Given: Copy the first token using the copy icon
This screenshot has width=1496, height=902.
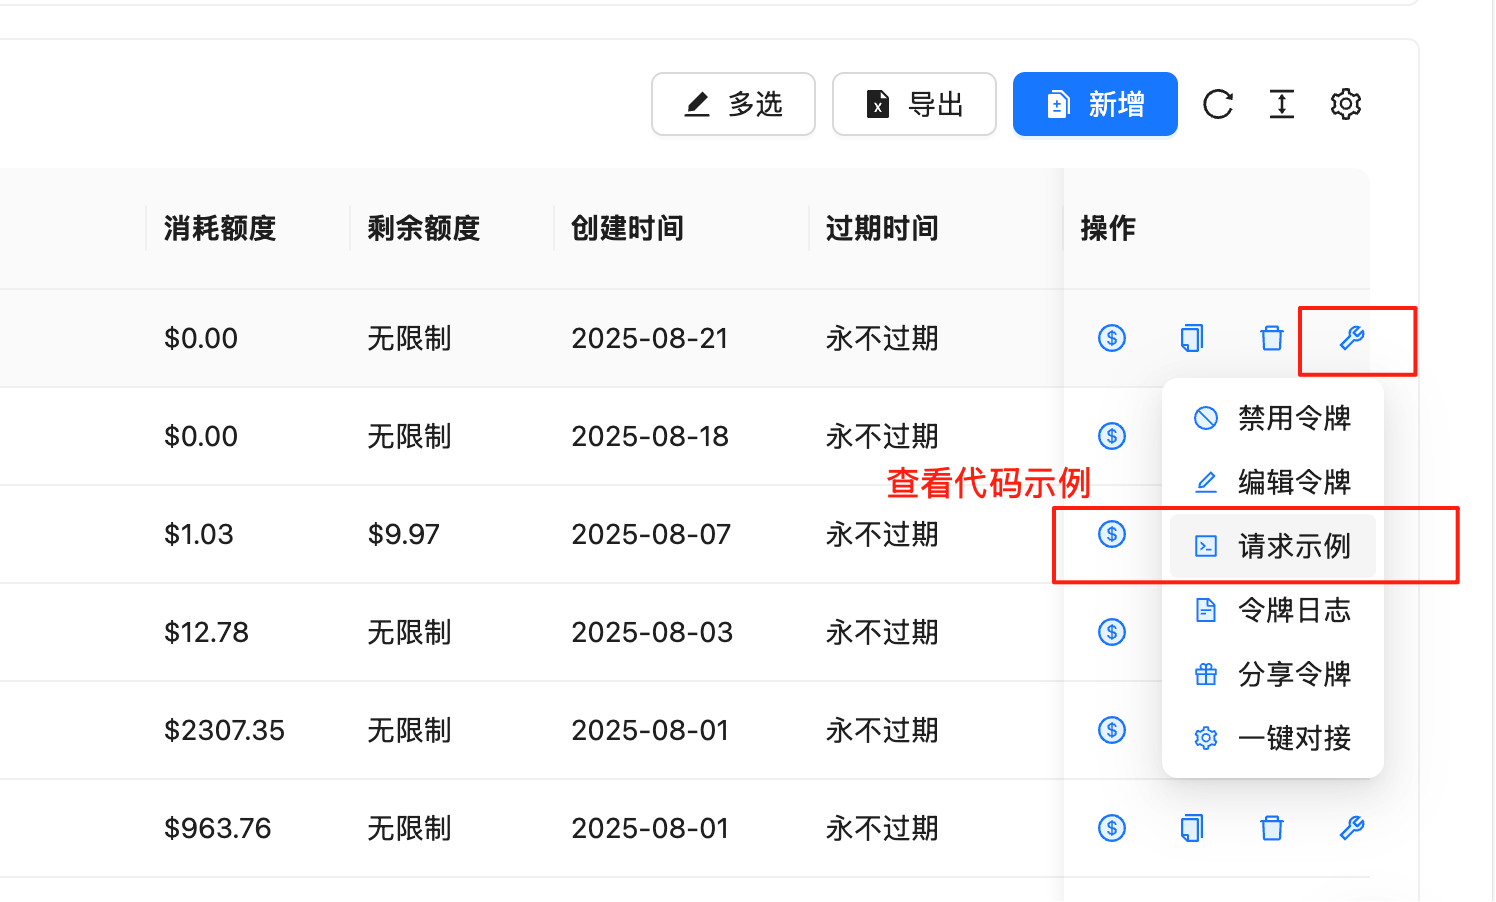Looking at the screenshot, I should 1190,338.
